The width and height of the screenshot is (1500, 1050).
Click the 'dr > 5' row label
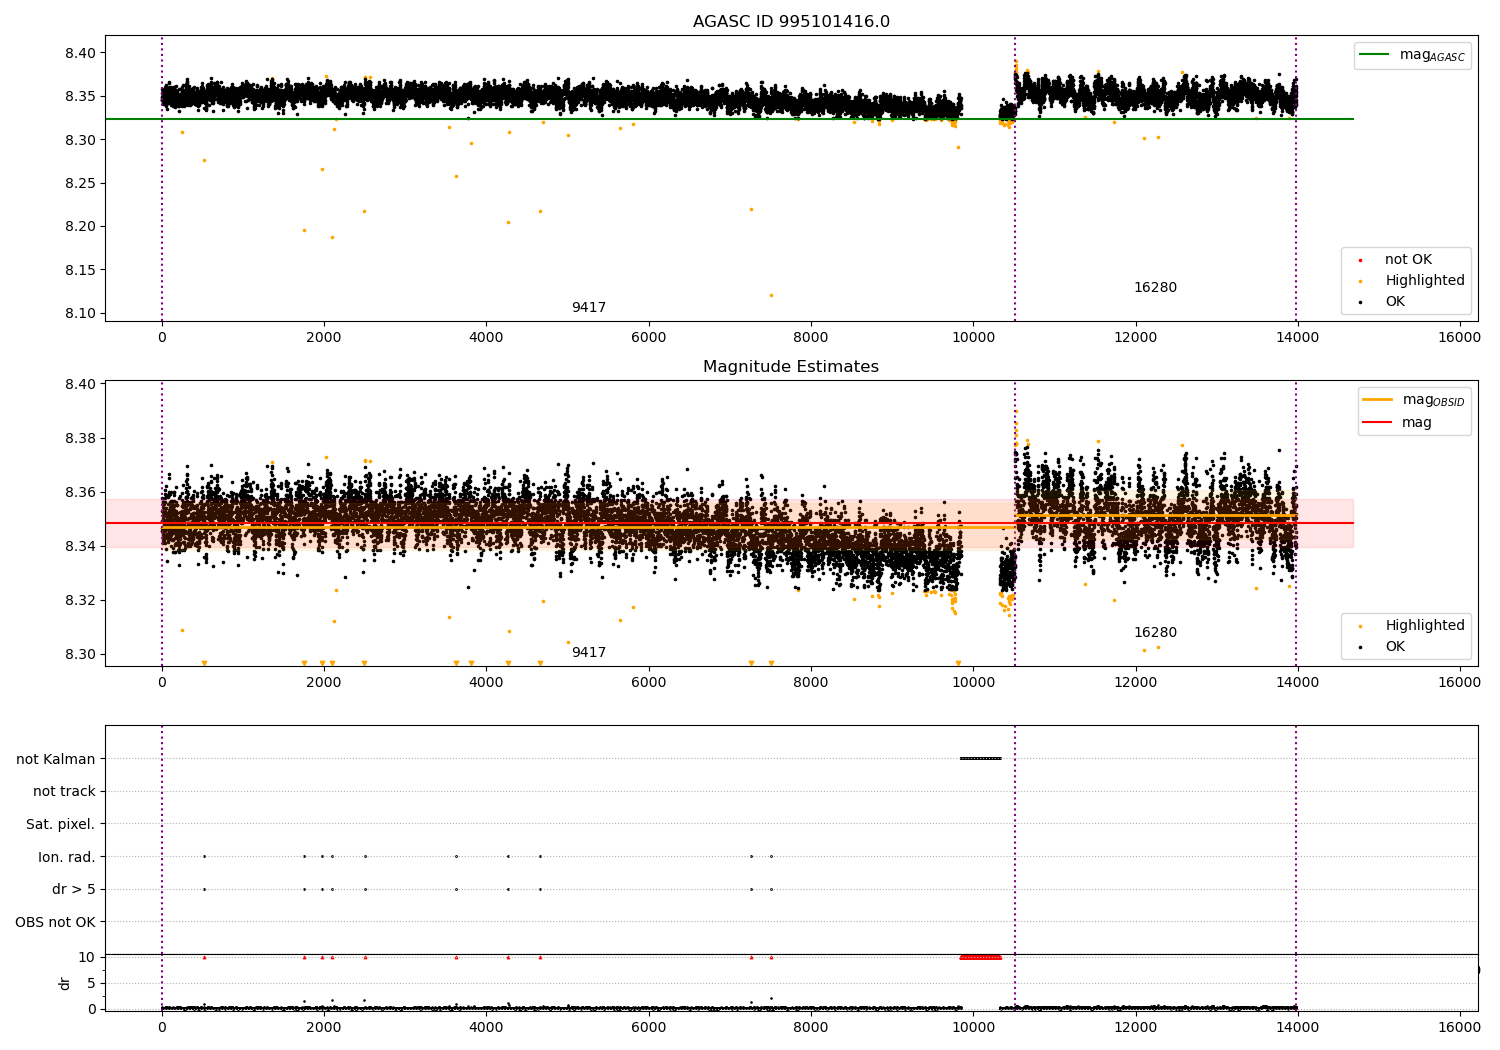74,890
